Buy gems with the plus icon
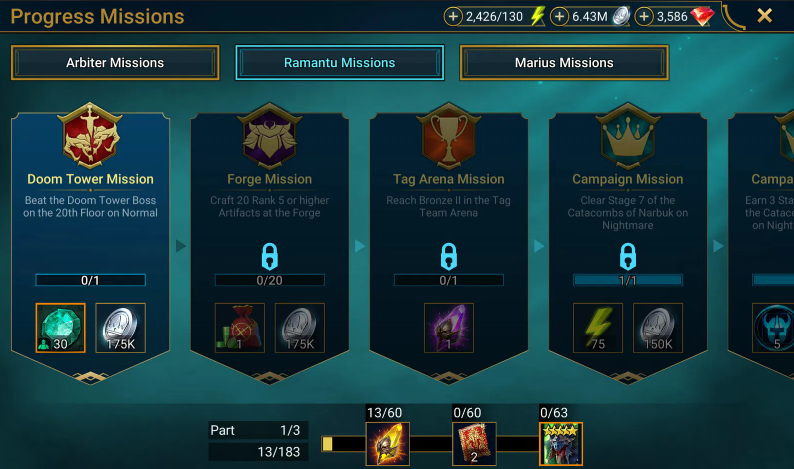This screenshot has width=794, height=469. pos(644,17)
